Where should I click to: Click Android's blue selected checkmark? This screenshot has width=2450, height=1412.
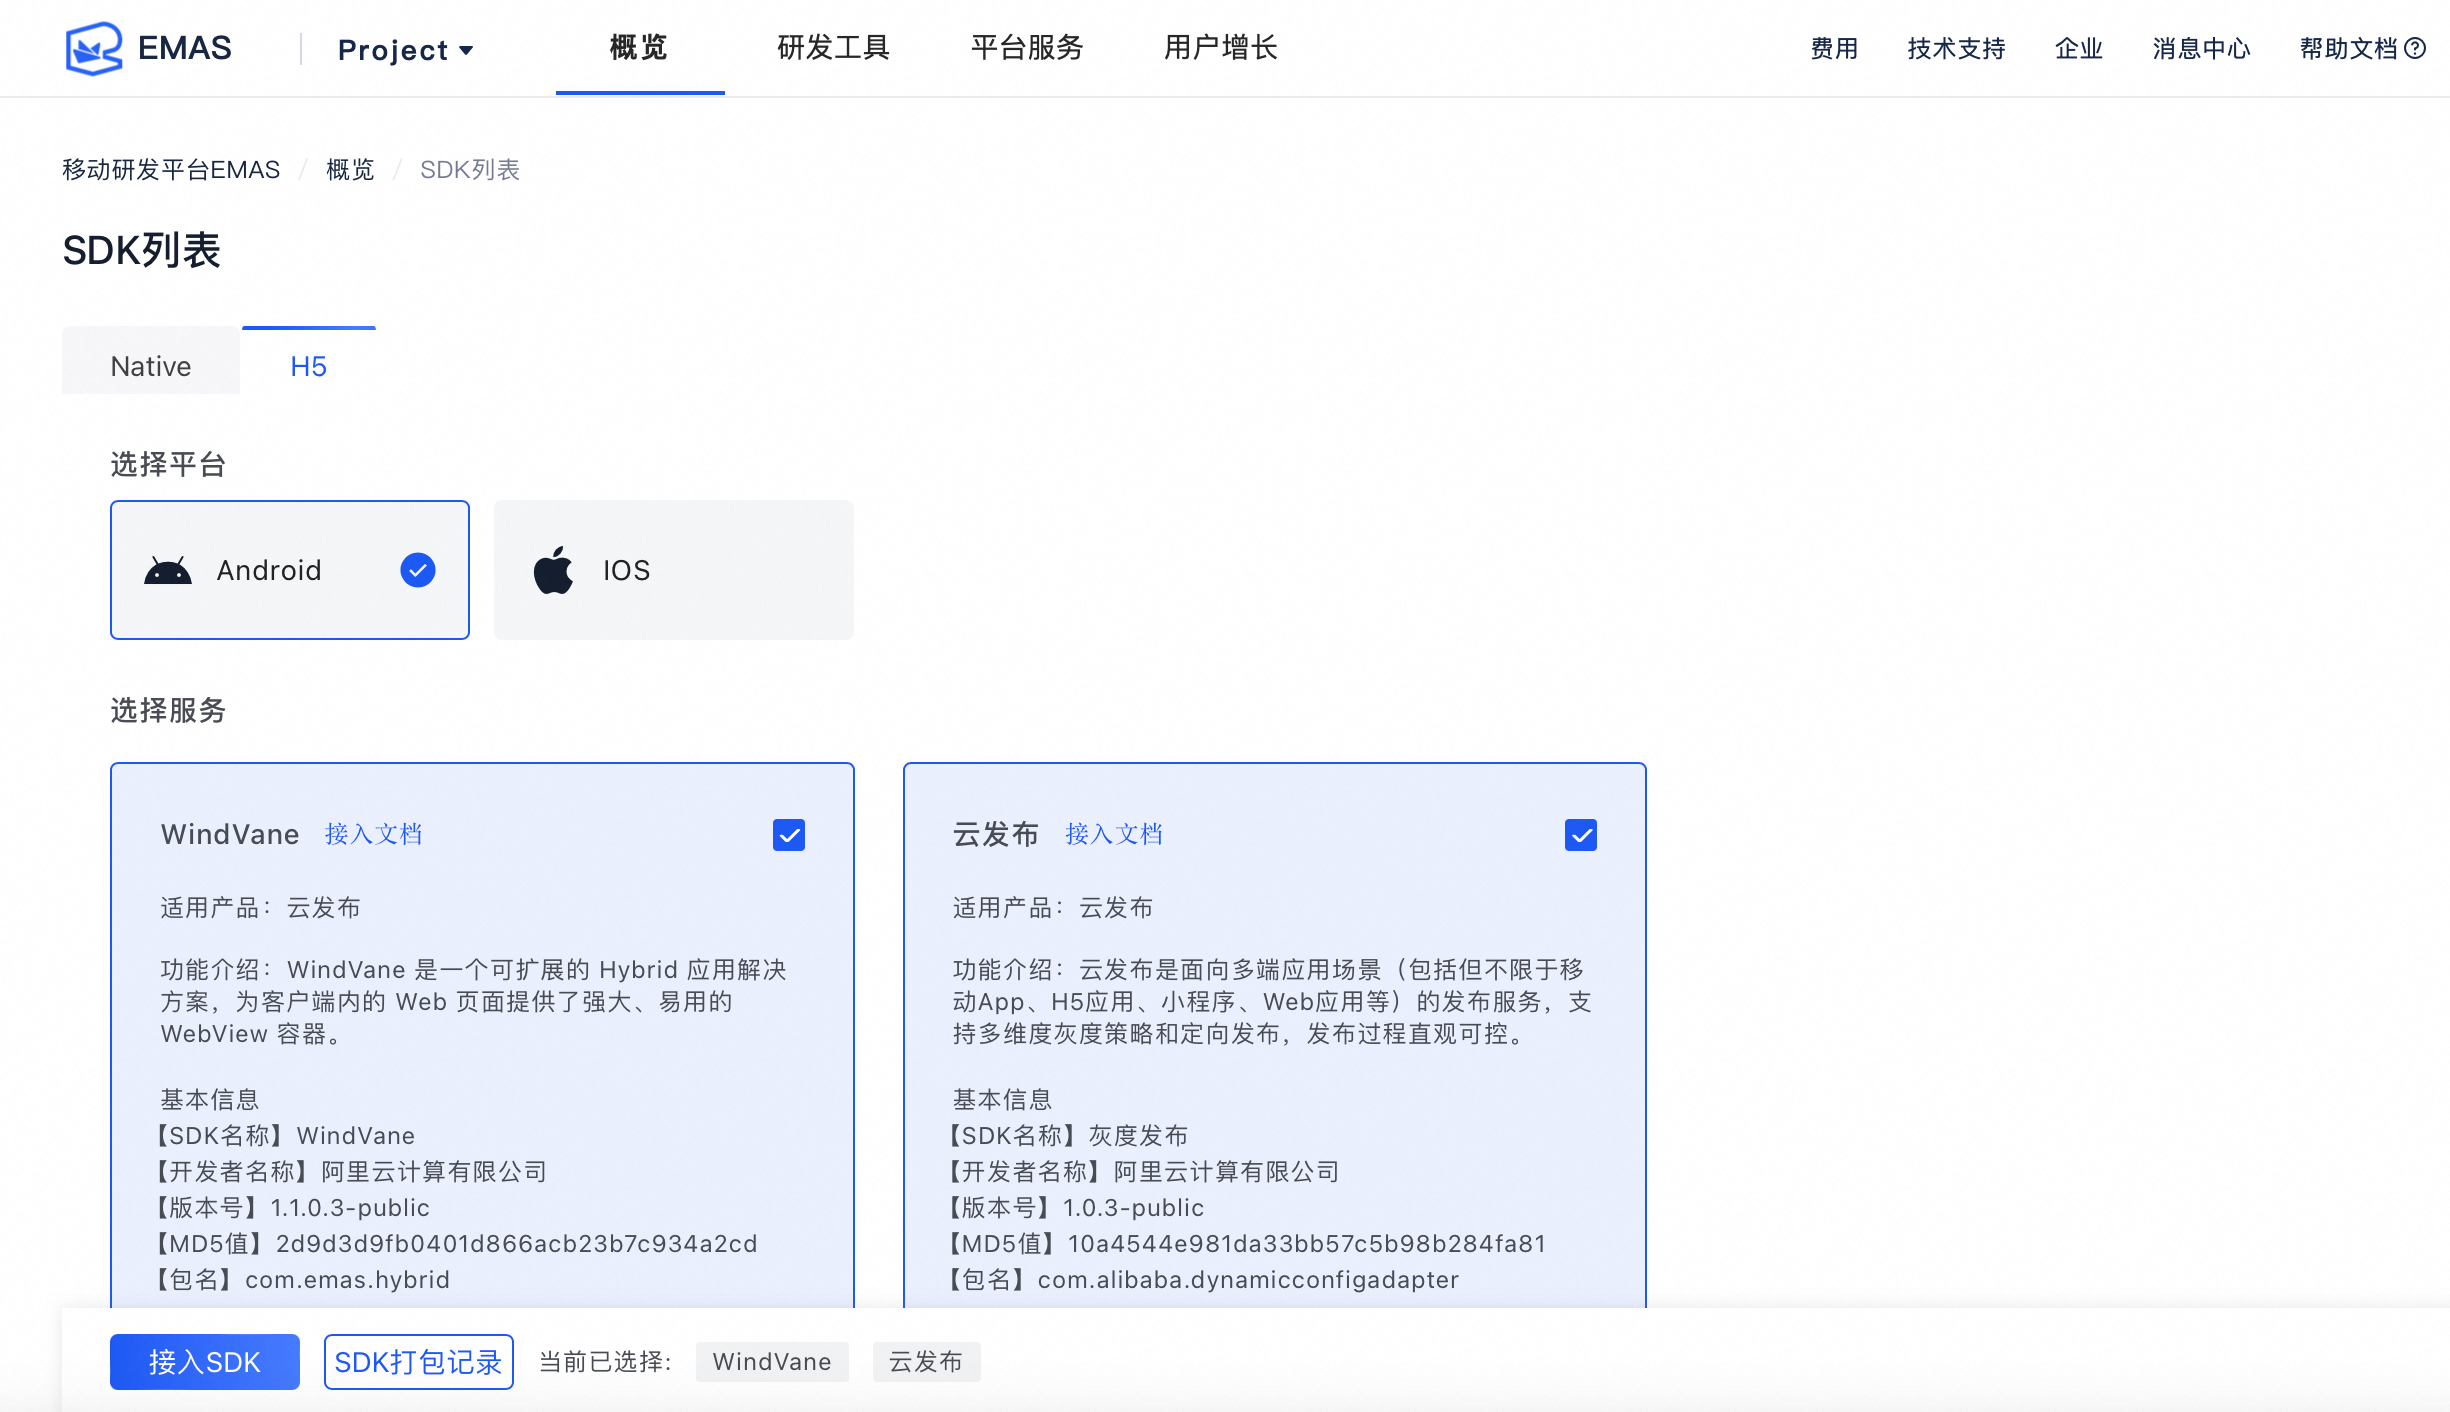418,570
